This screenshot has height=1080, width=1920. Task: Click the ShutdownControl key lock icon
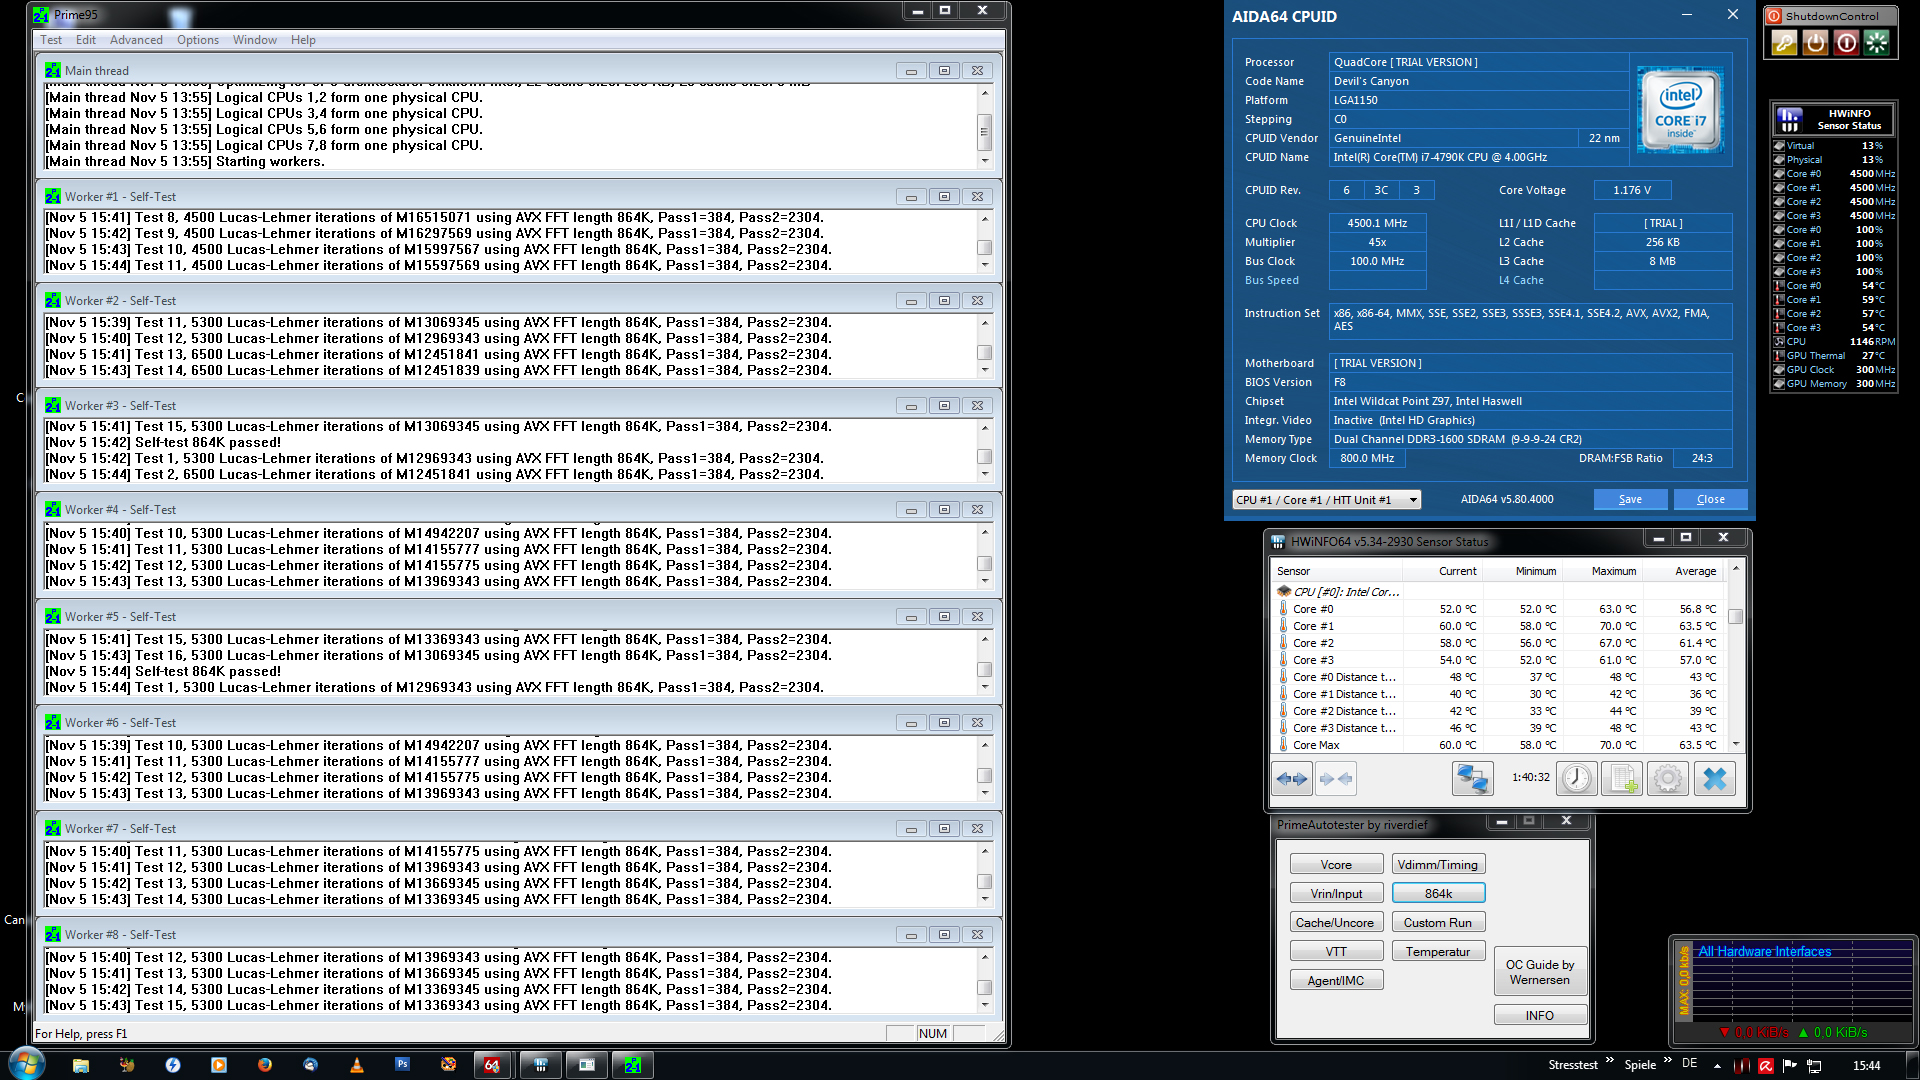pyautogui.click(x=1784, y=43)
